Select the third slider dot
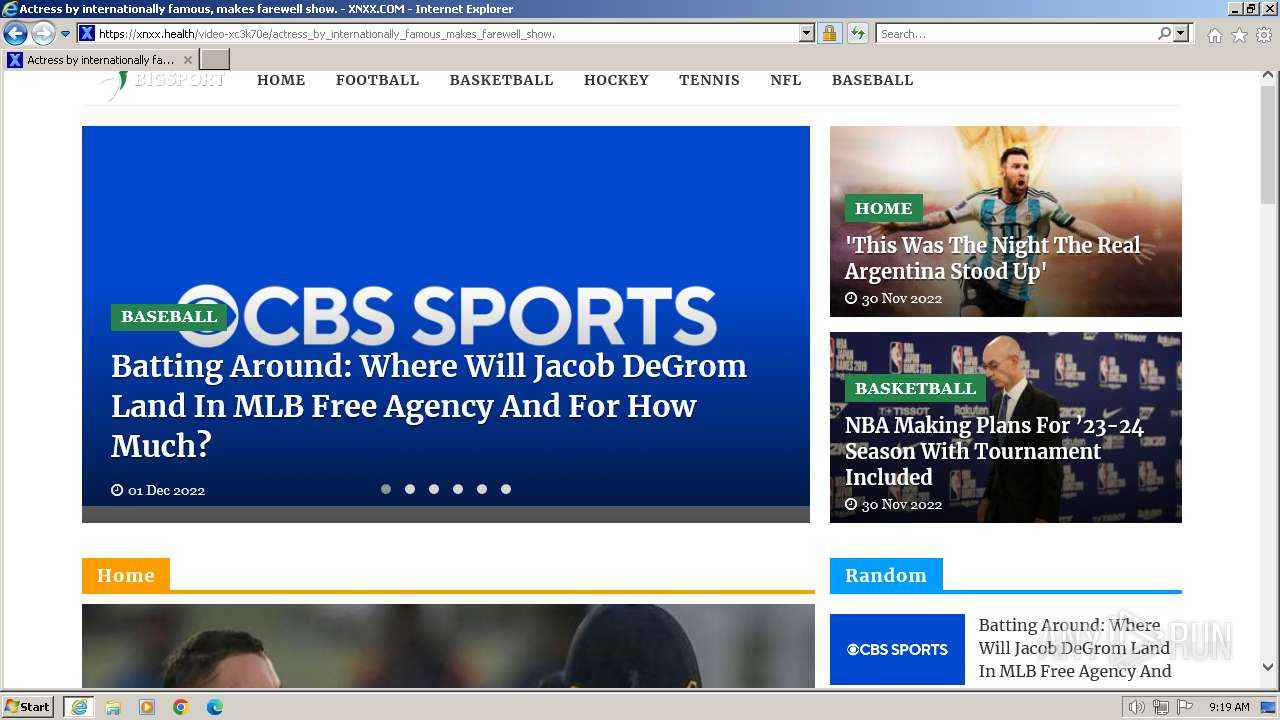Image resolution: width=1280 pixels, height=720 pixels. tap(434, 489)
